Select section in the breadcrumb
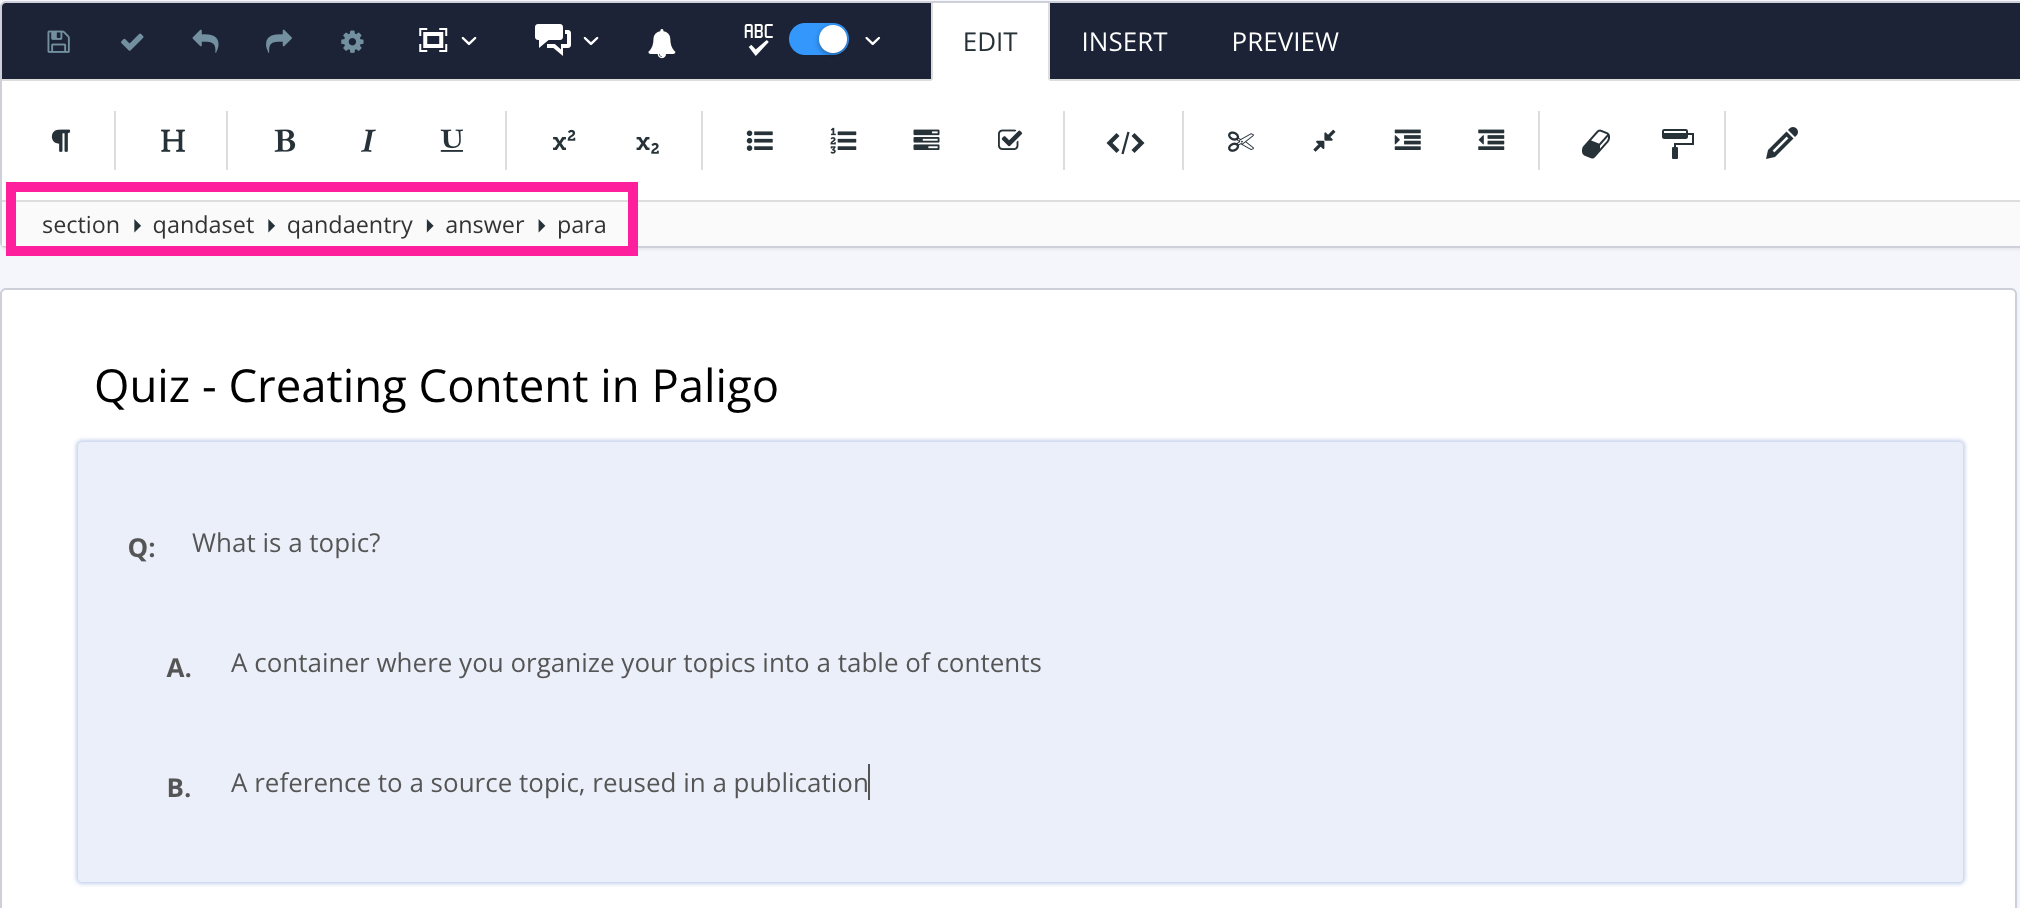 [81, 224]
